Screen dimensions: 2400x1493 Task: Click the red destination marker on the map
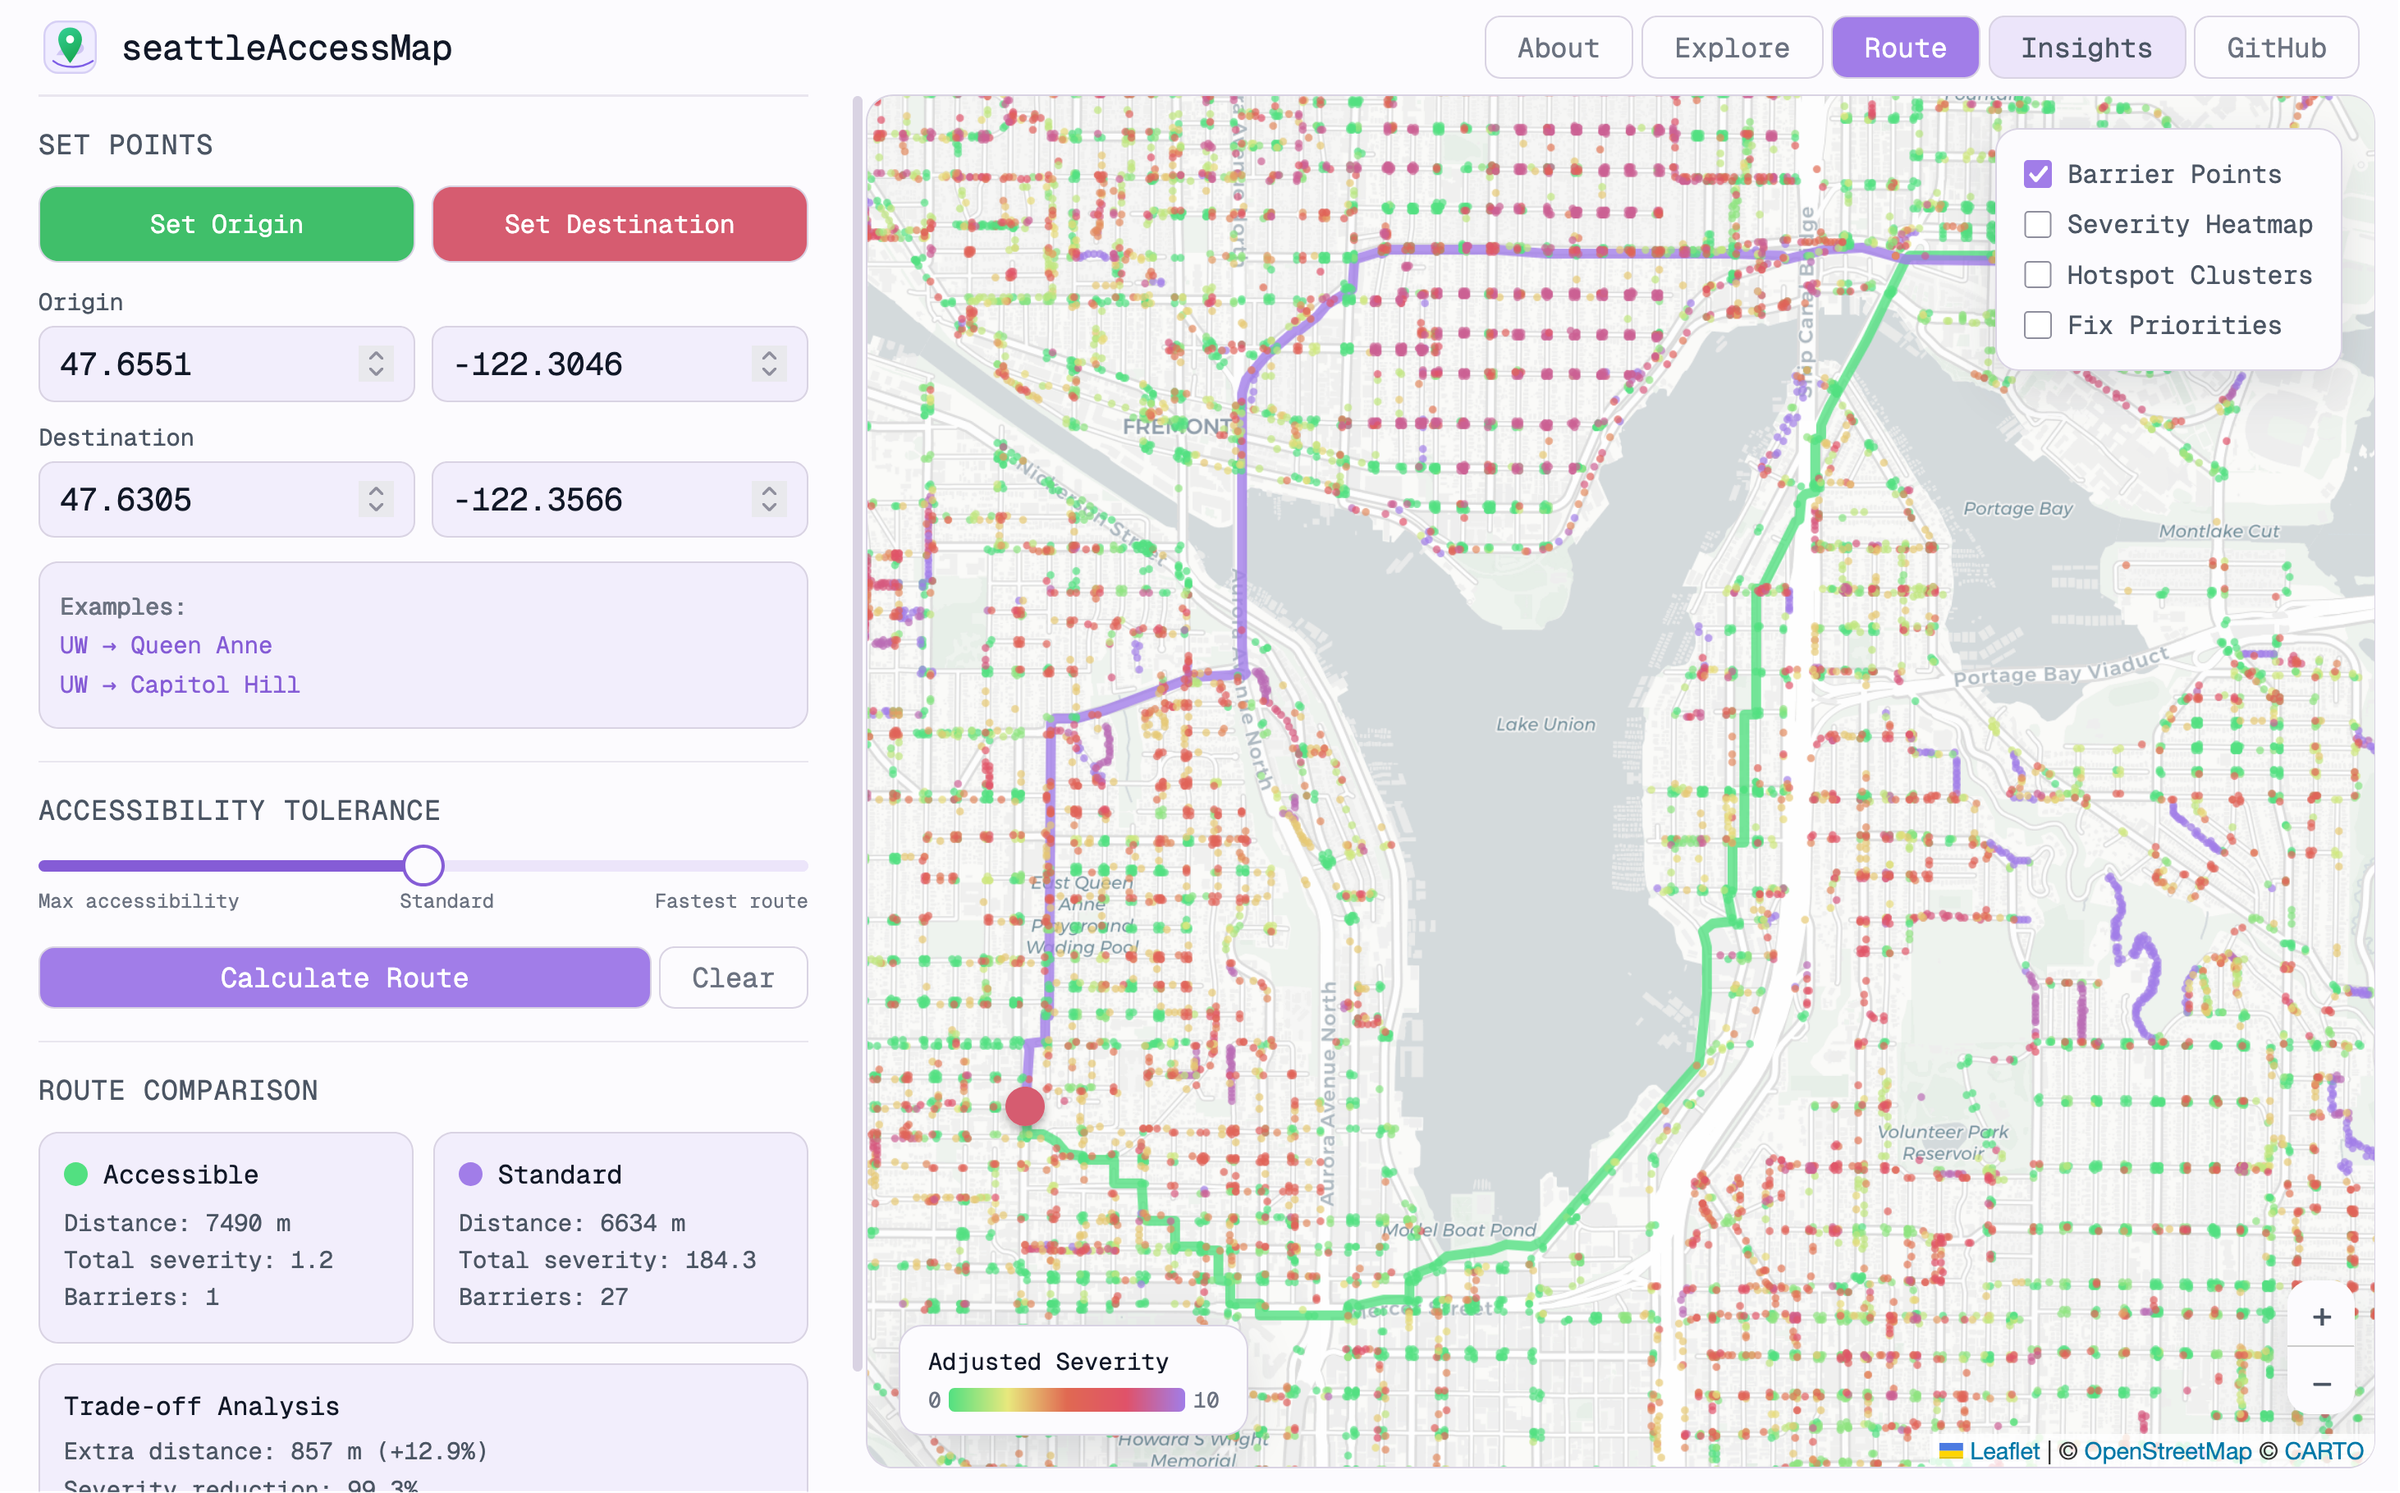click(1024, 1105)
